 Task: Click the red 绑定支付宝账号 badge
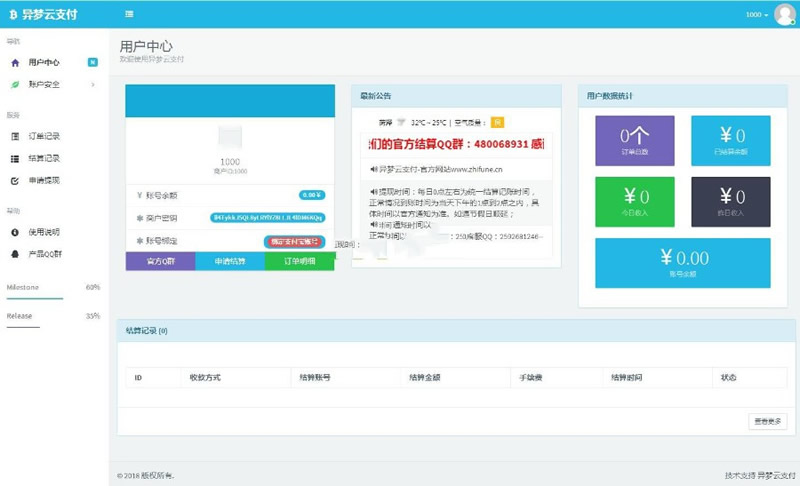point(293,241)
